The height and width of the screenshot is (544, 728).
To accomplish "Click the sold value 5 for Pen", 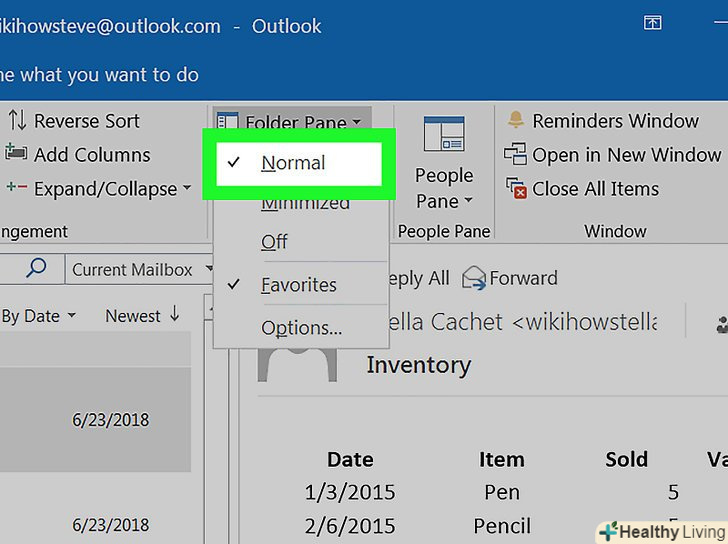I will pos(673,492).
